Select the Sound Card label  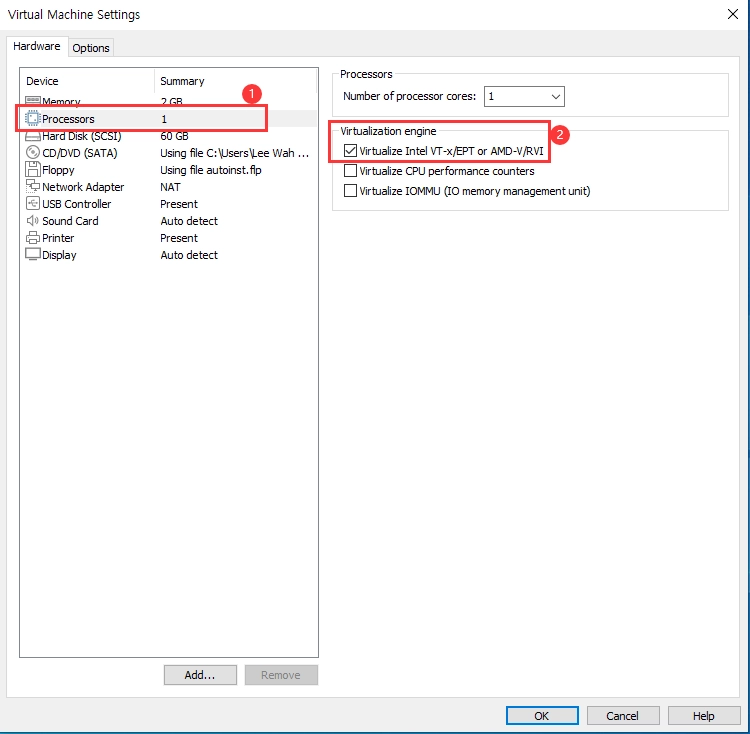(70, 221)
